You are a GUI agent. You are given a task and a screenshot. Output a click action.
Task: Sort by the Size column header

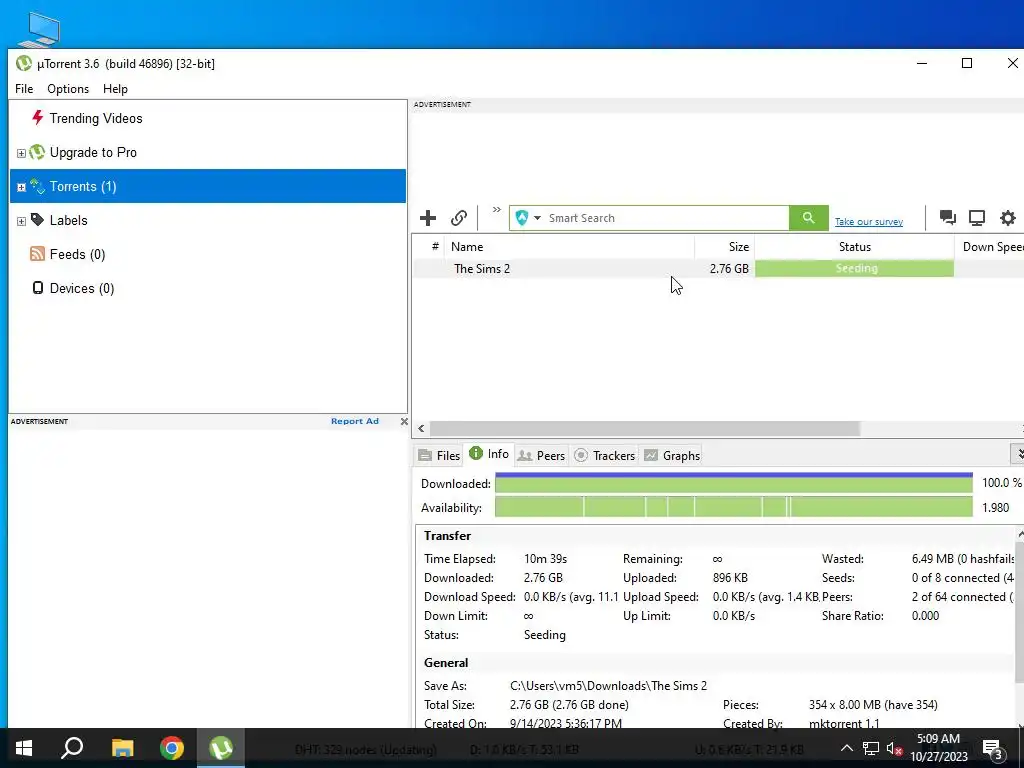(x=724, y=247)
